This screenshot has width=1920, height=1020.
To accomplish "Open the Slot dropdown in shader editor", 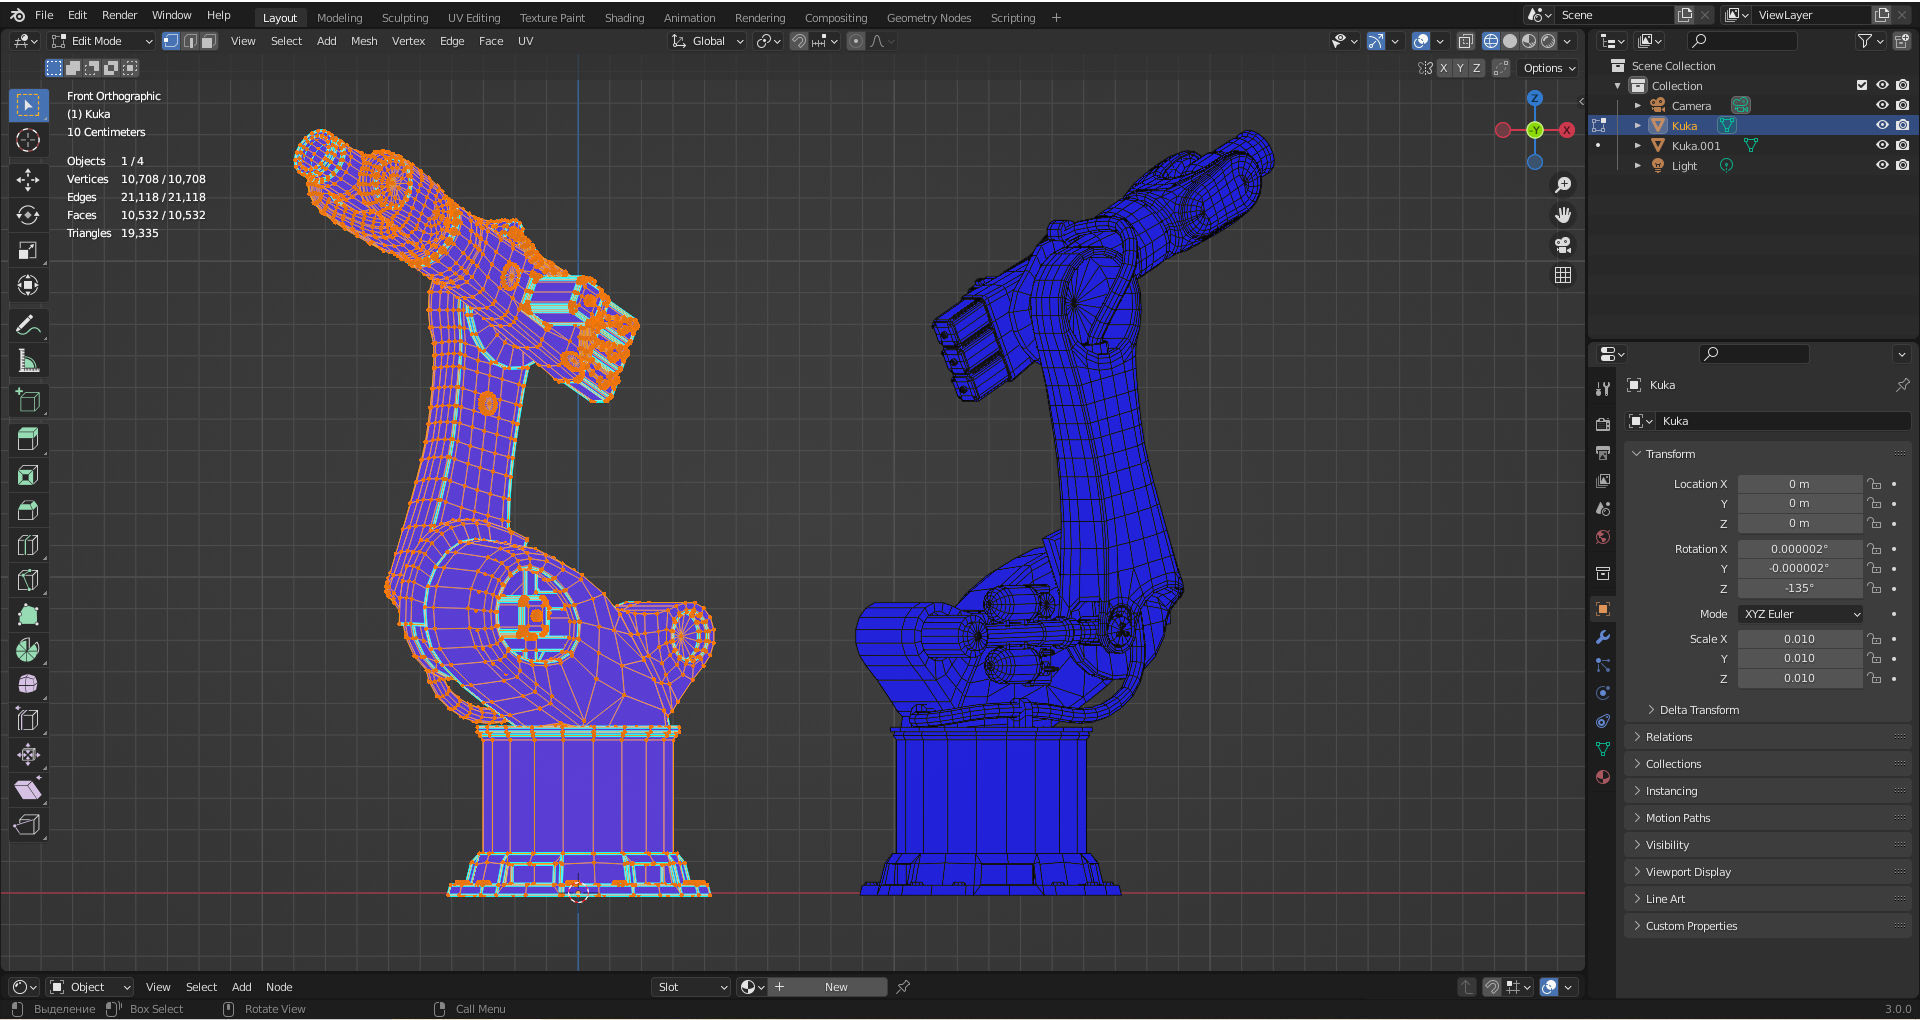I will tap(692, 987).
